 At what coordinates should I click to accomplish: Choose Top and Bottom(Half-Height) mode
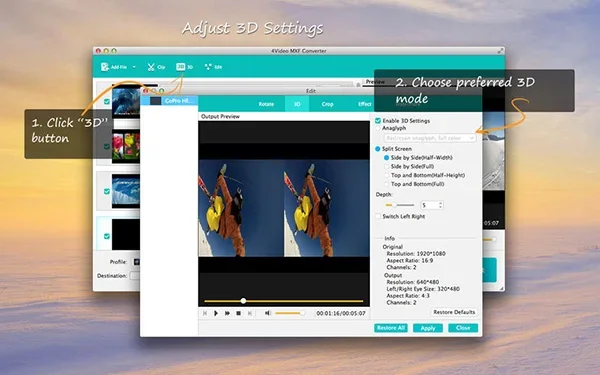(x=386, y=175)
